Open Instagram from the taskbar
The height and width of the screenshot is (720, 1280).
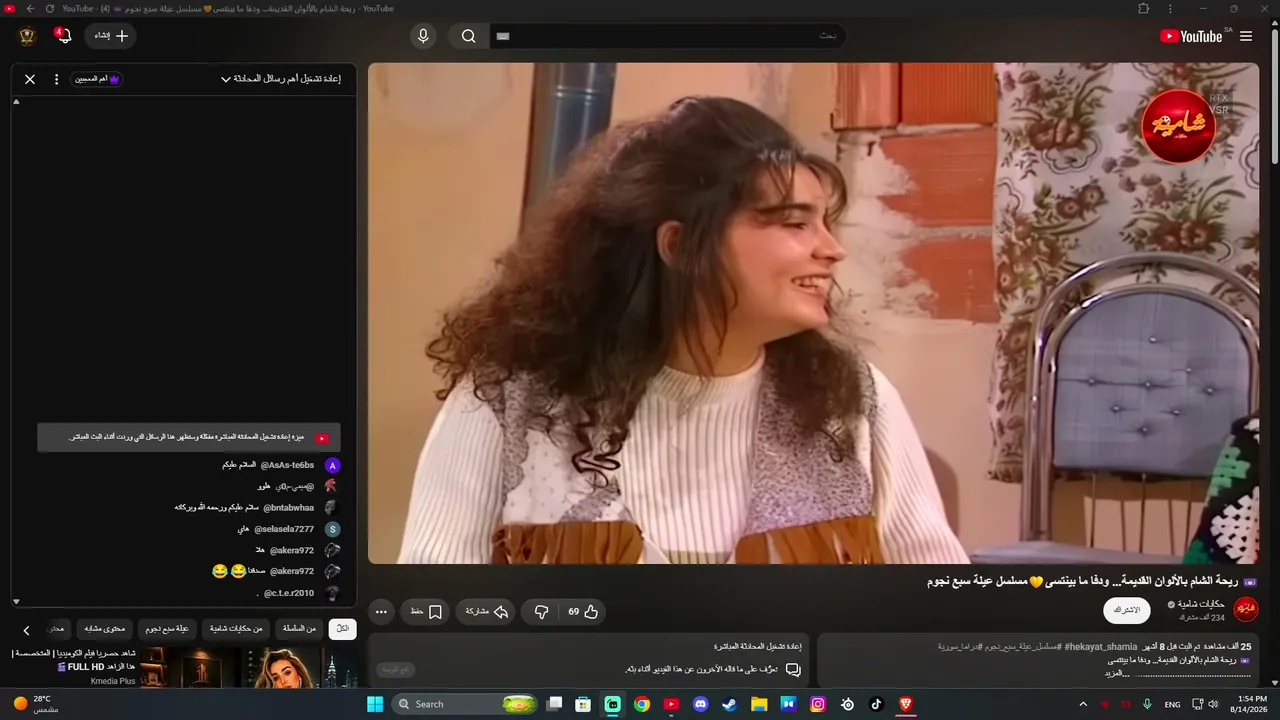818,704
